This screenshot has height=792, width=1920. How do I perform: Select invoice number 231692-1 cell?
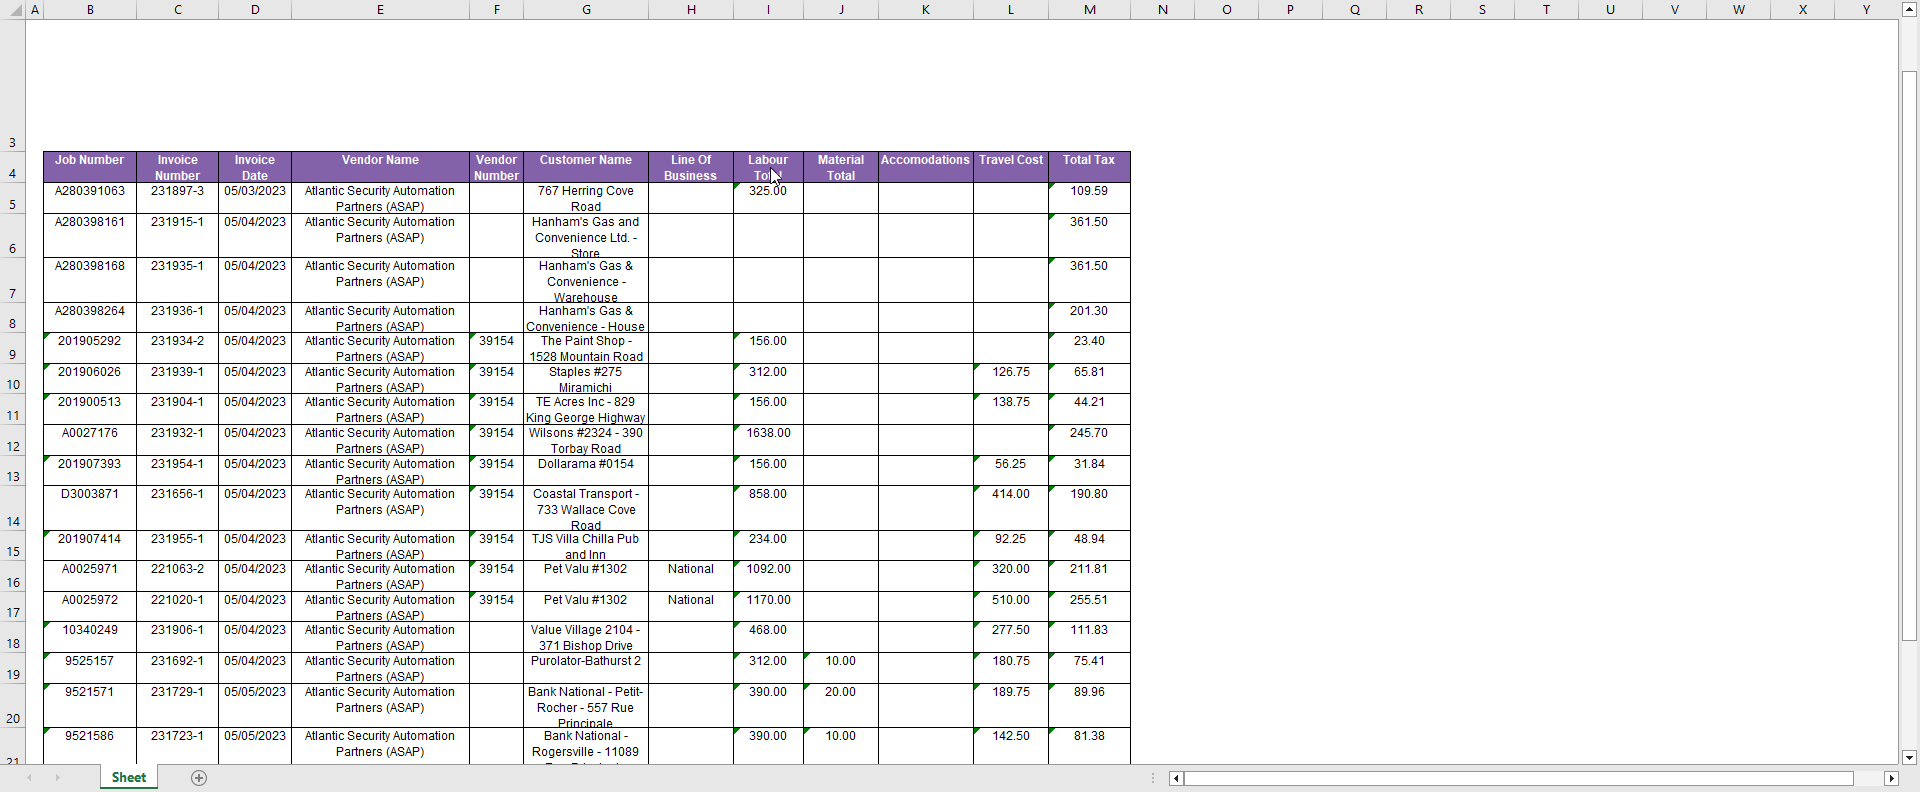click(178, 668)
